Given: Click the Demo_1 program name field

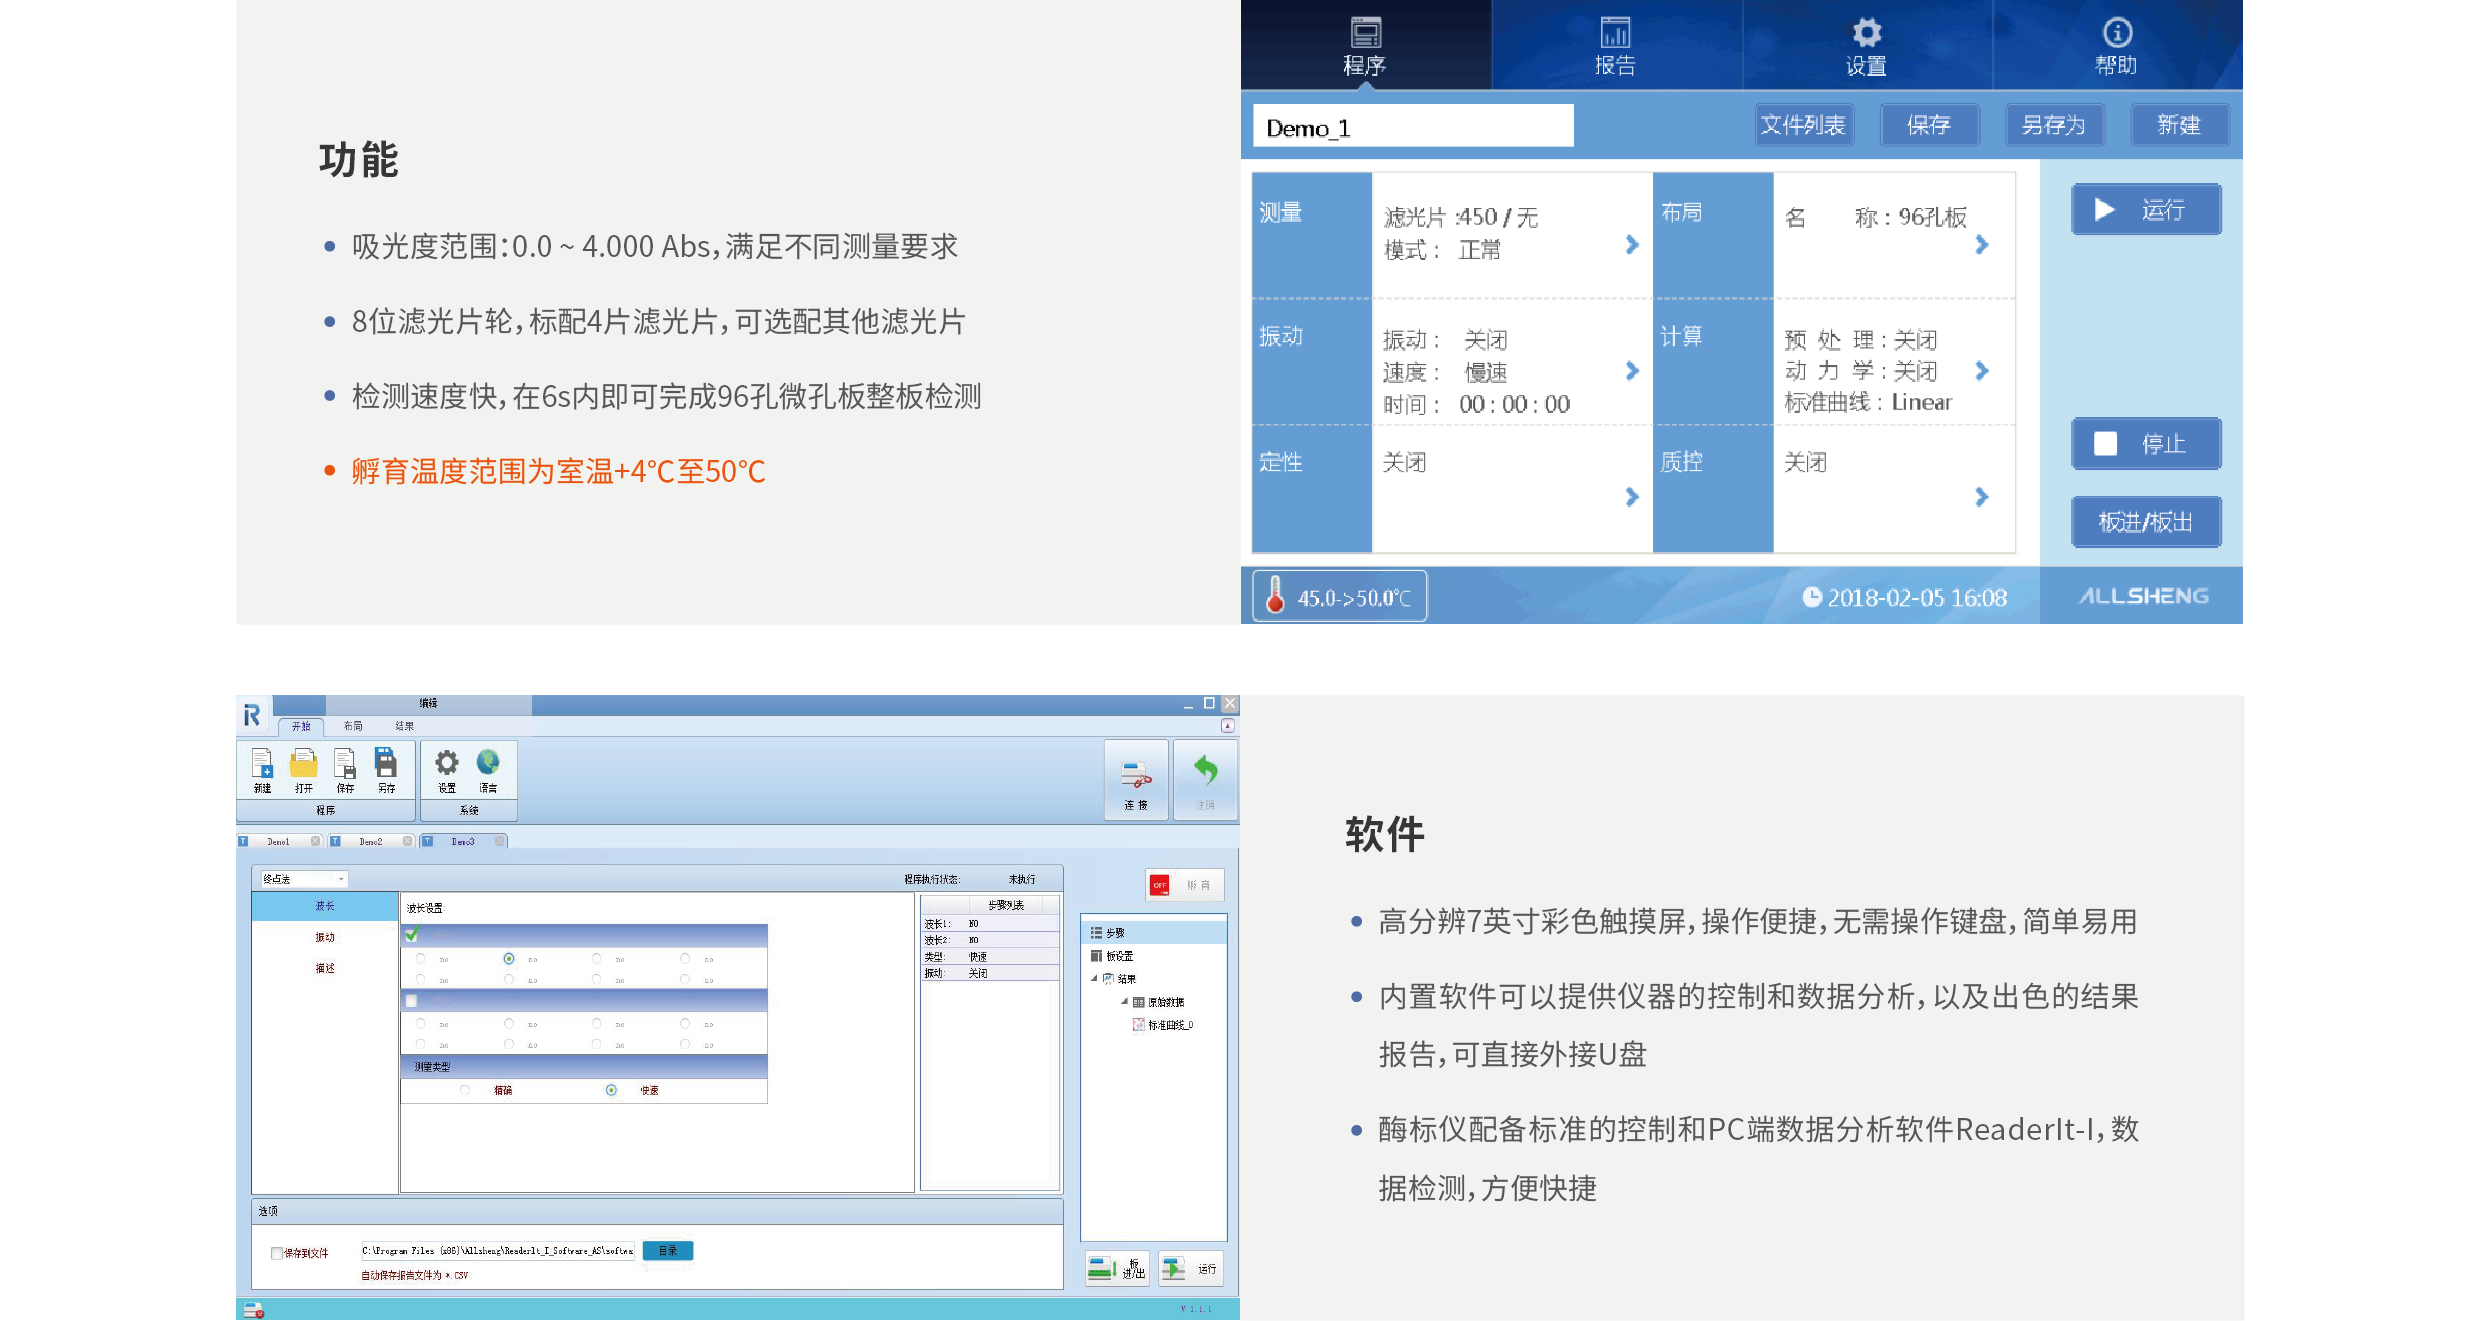Looking at the screenshot, I should click(1412, 127).
